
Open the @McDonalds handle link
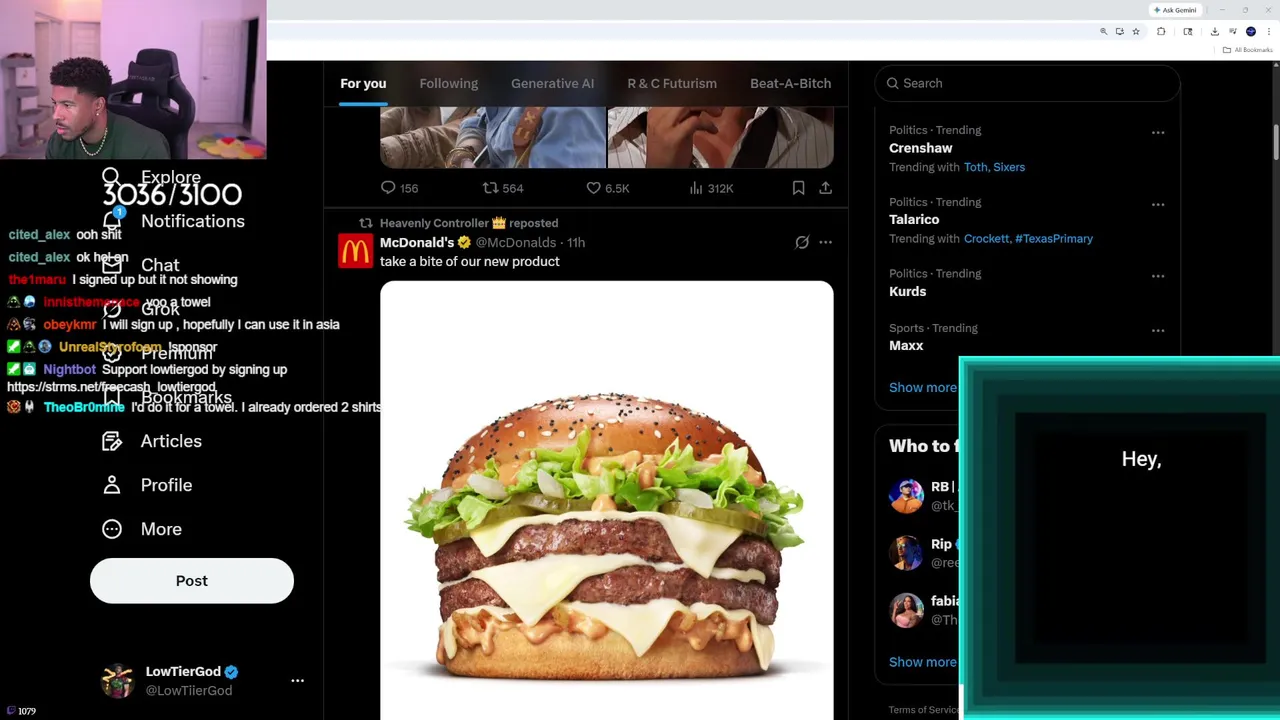(x=516, y=242)
